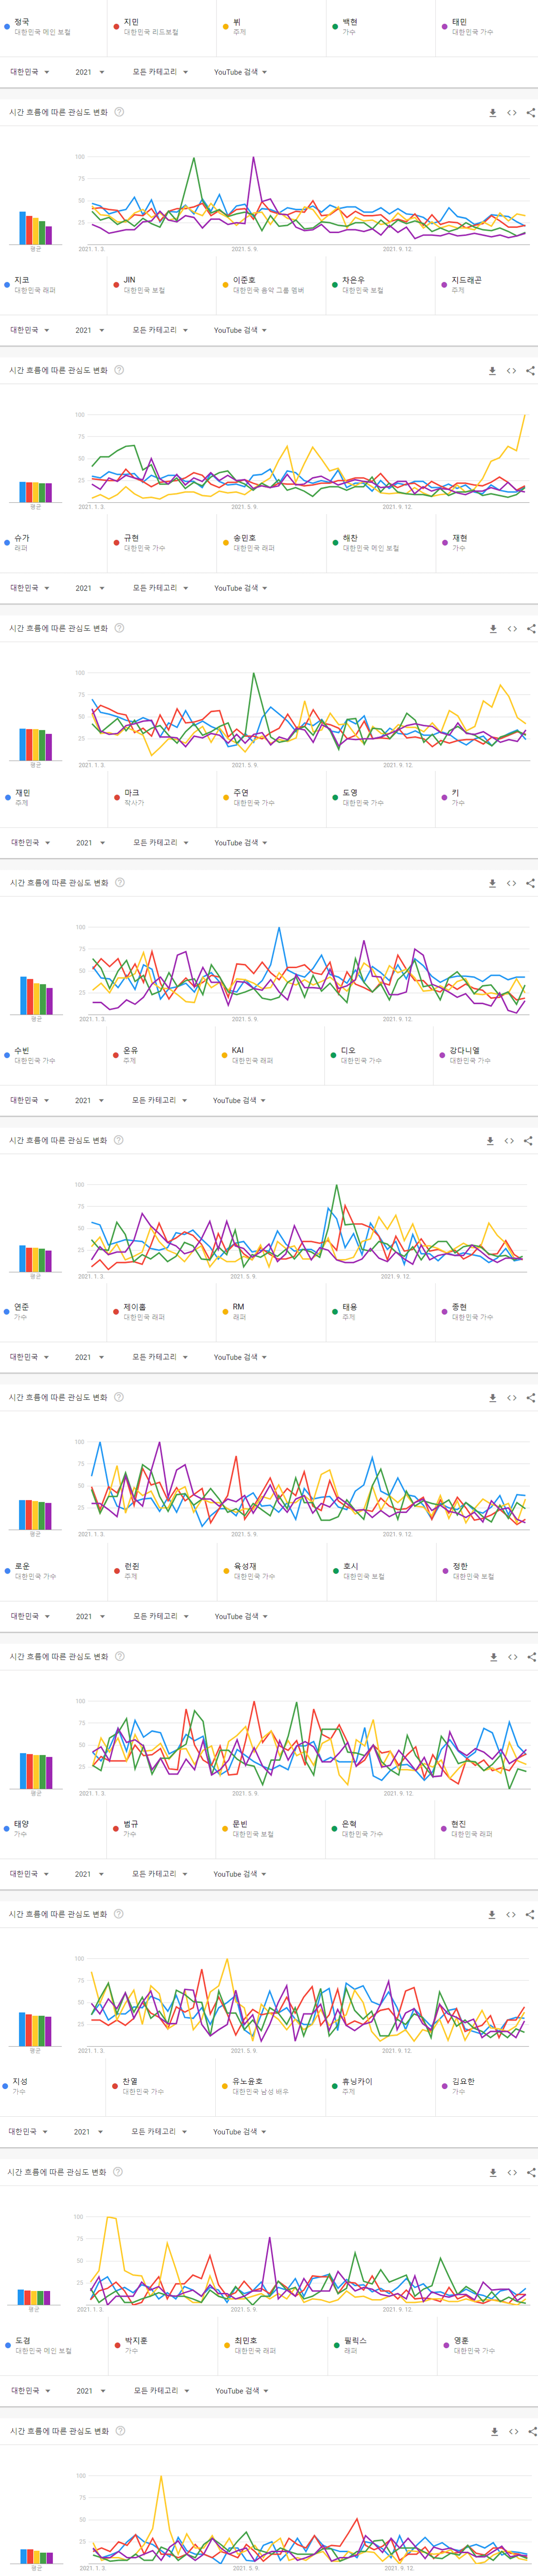Edit the 차은우 search term chip
Screen dimensions: 538x2576
tap(381, 285)
